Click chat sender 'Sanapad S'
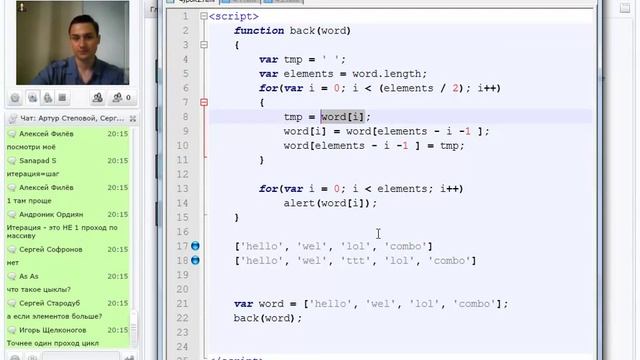Image resolution: width=640 pixels, height=360 pixels. [x=38, y=161]
